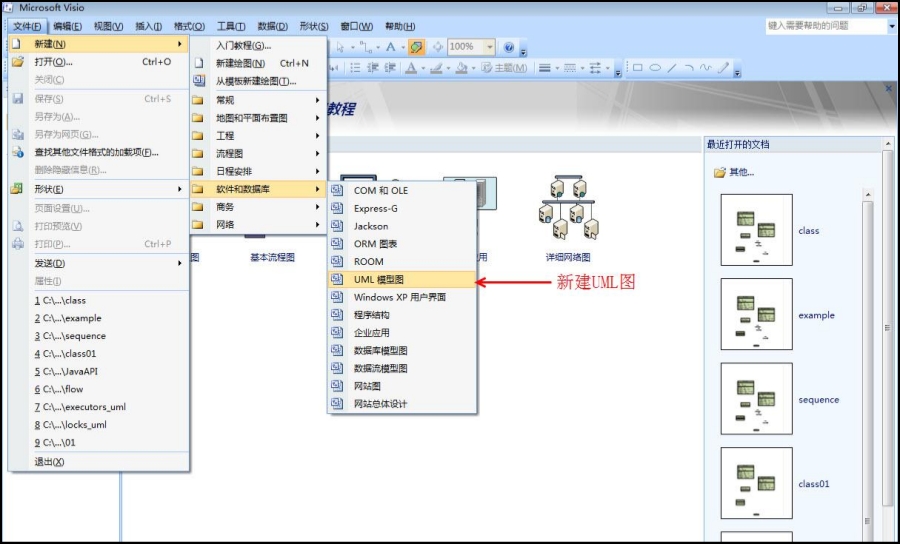Open the class01 recent document thumbnail
The height and width of the screenshot is (544, 900).
(x=757, y=483)
